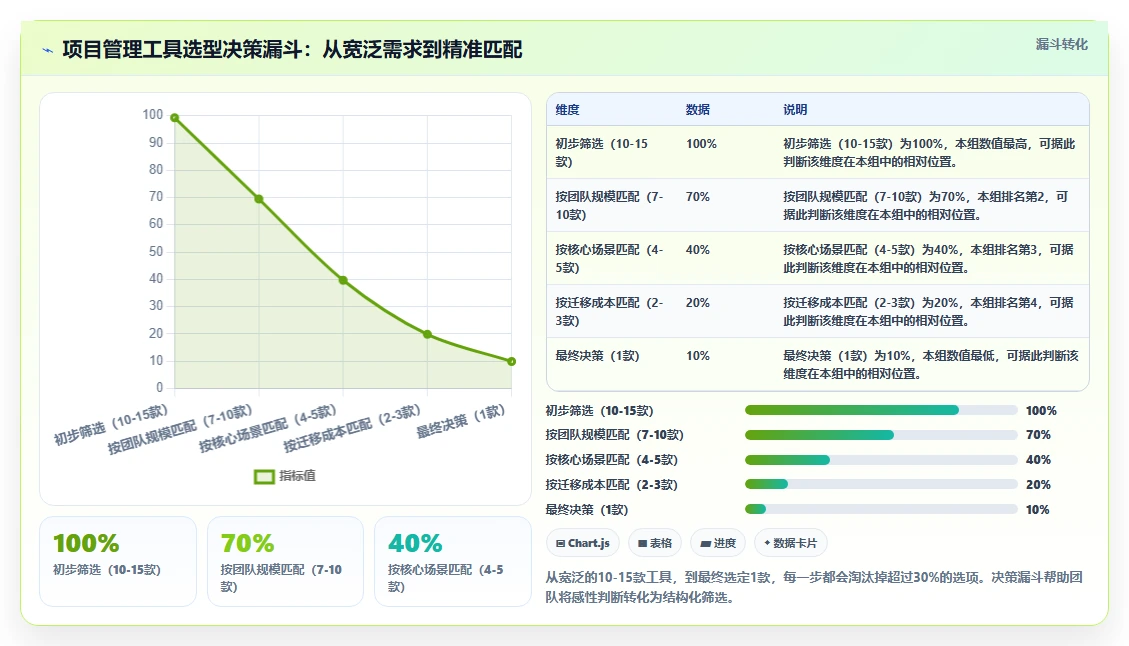Open the 100% 初步筛选 data card
1129x646 pixels.
point(118,561)
